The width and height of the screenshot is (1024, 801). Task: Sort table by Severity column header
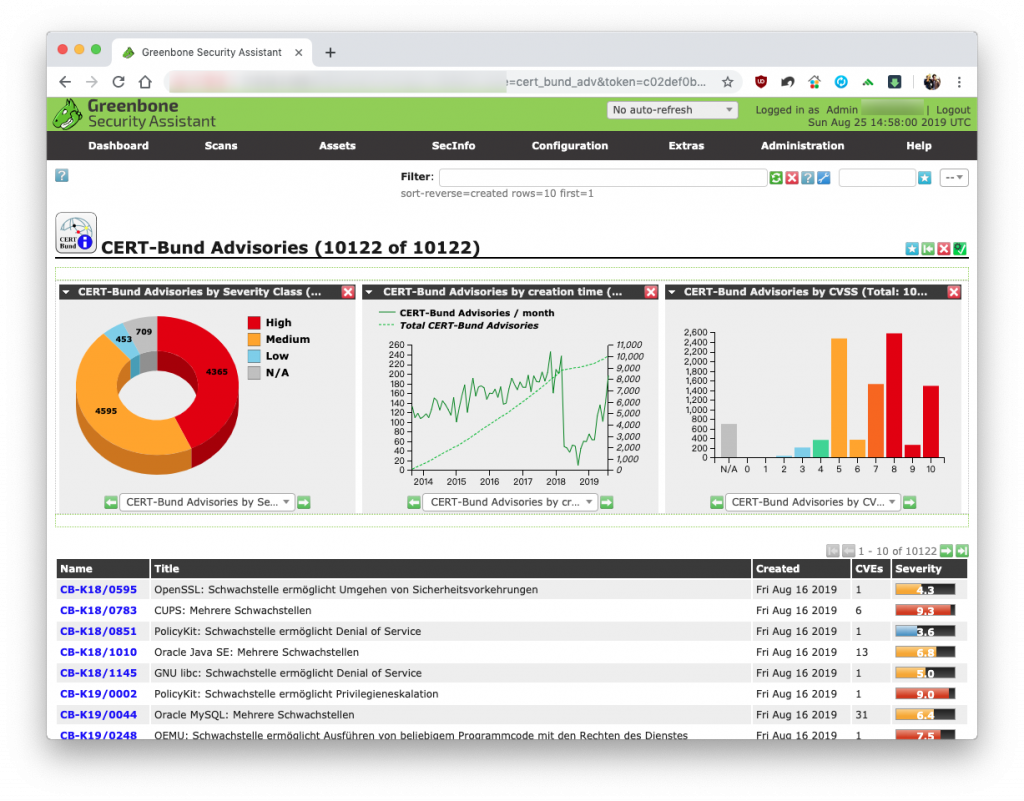918,569
